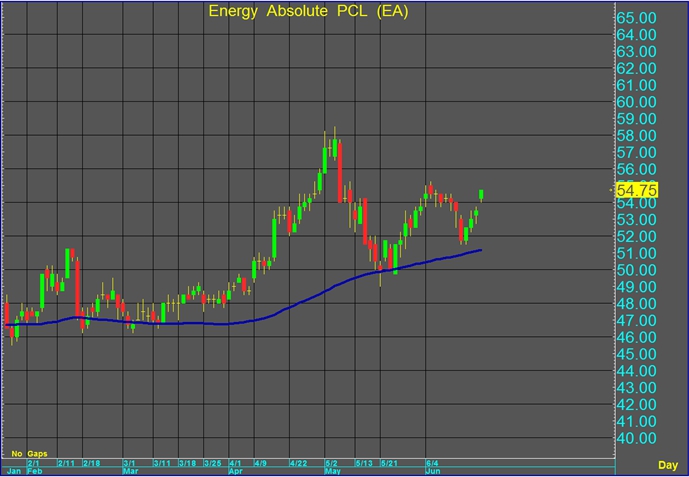
Task: Click the last green candlestick near 54.75
Action: tap(481, 195)
